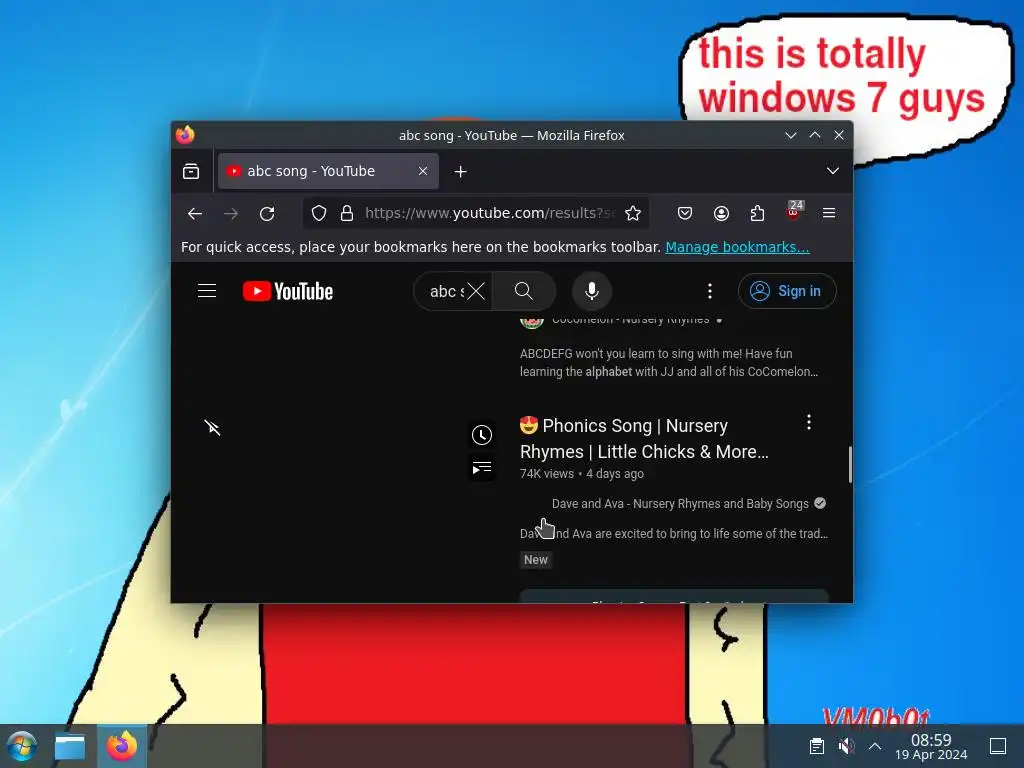Search with your voice microphone

click(x=592, y=291)
